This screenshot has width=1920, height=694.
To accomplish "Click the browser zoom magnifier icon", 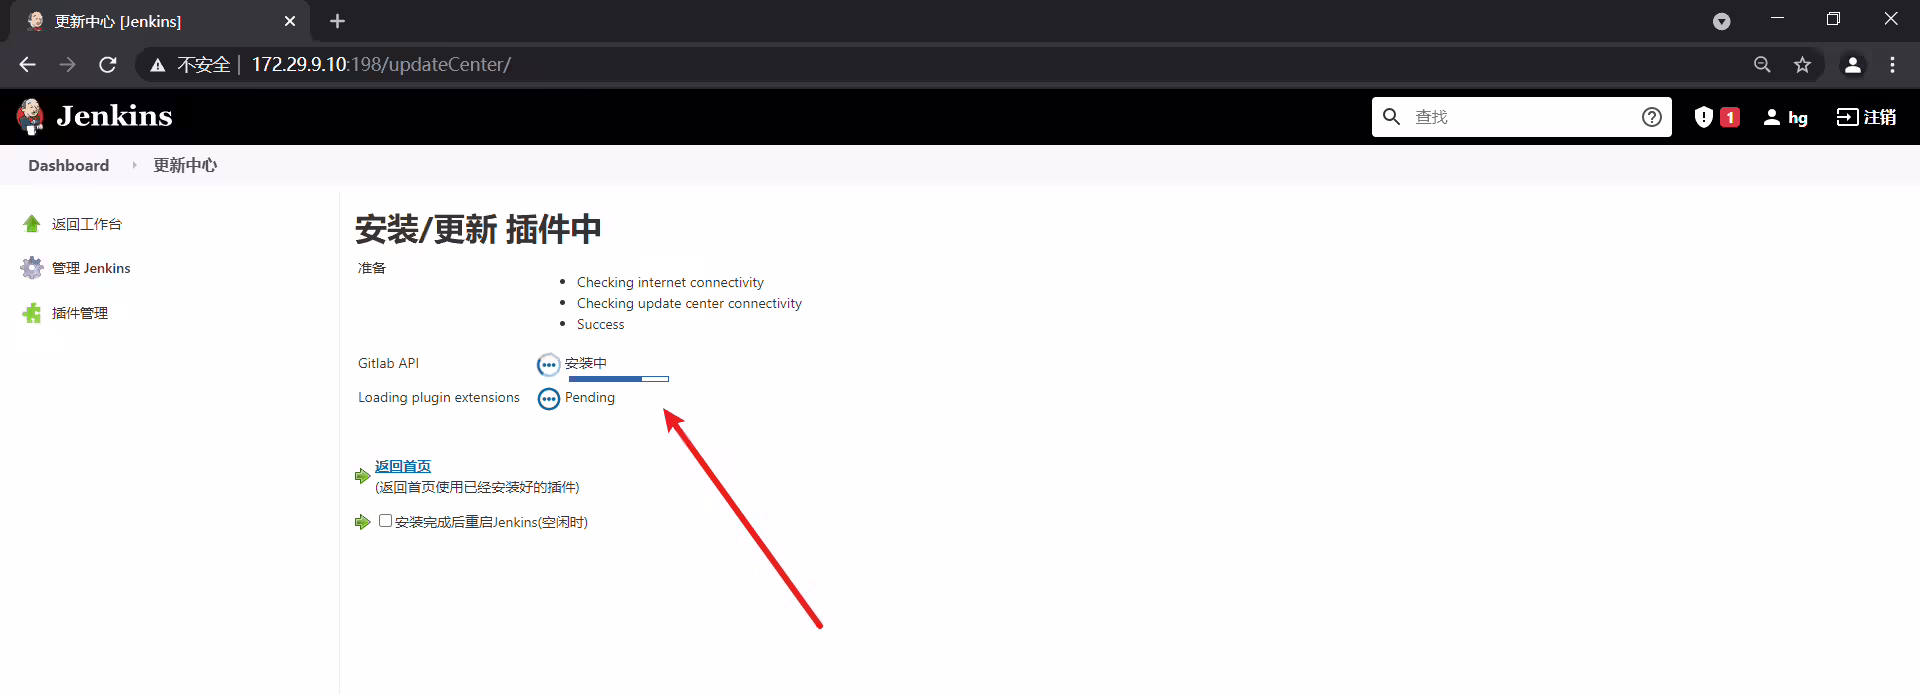I will click(x=1762, y=64).
